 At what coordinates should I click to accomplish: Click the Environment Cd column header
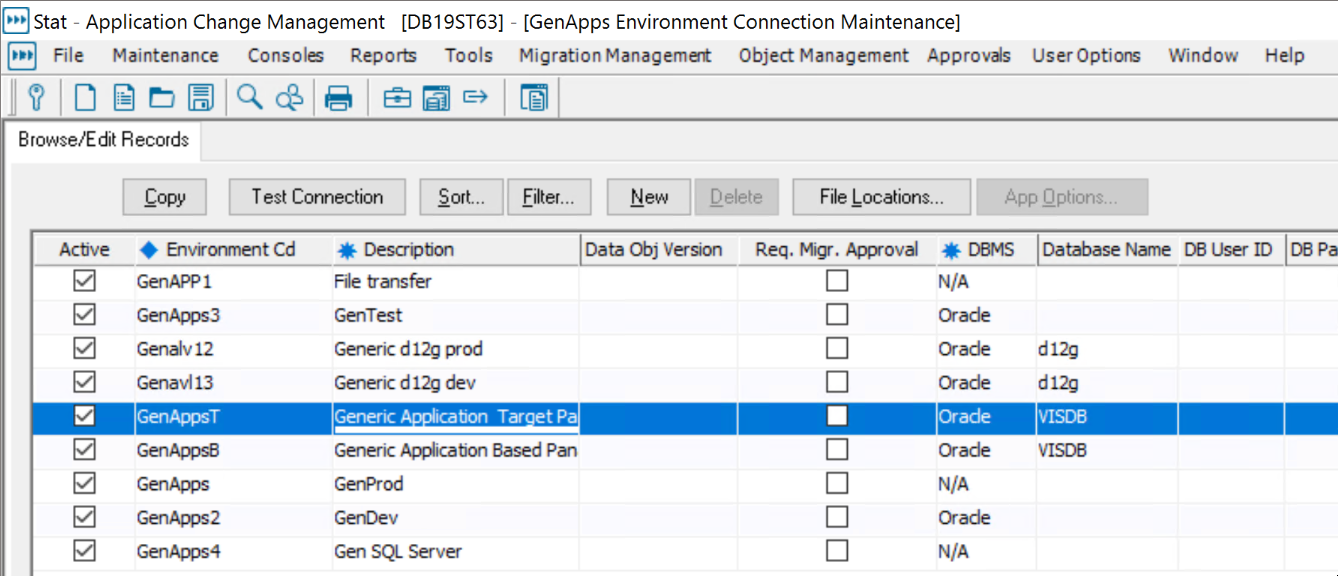(230, 250)
